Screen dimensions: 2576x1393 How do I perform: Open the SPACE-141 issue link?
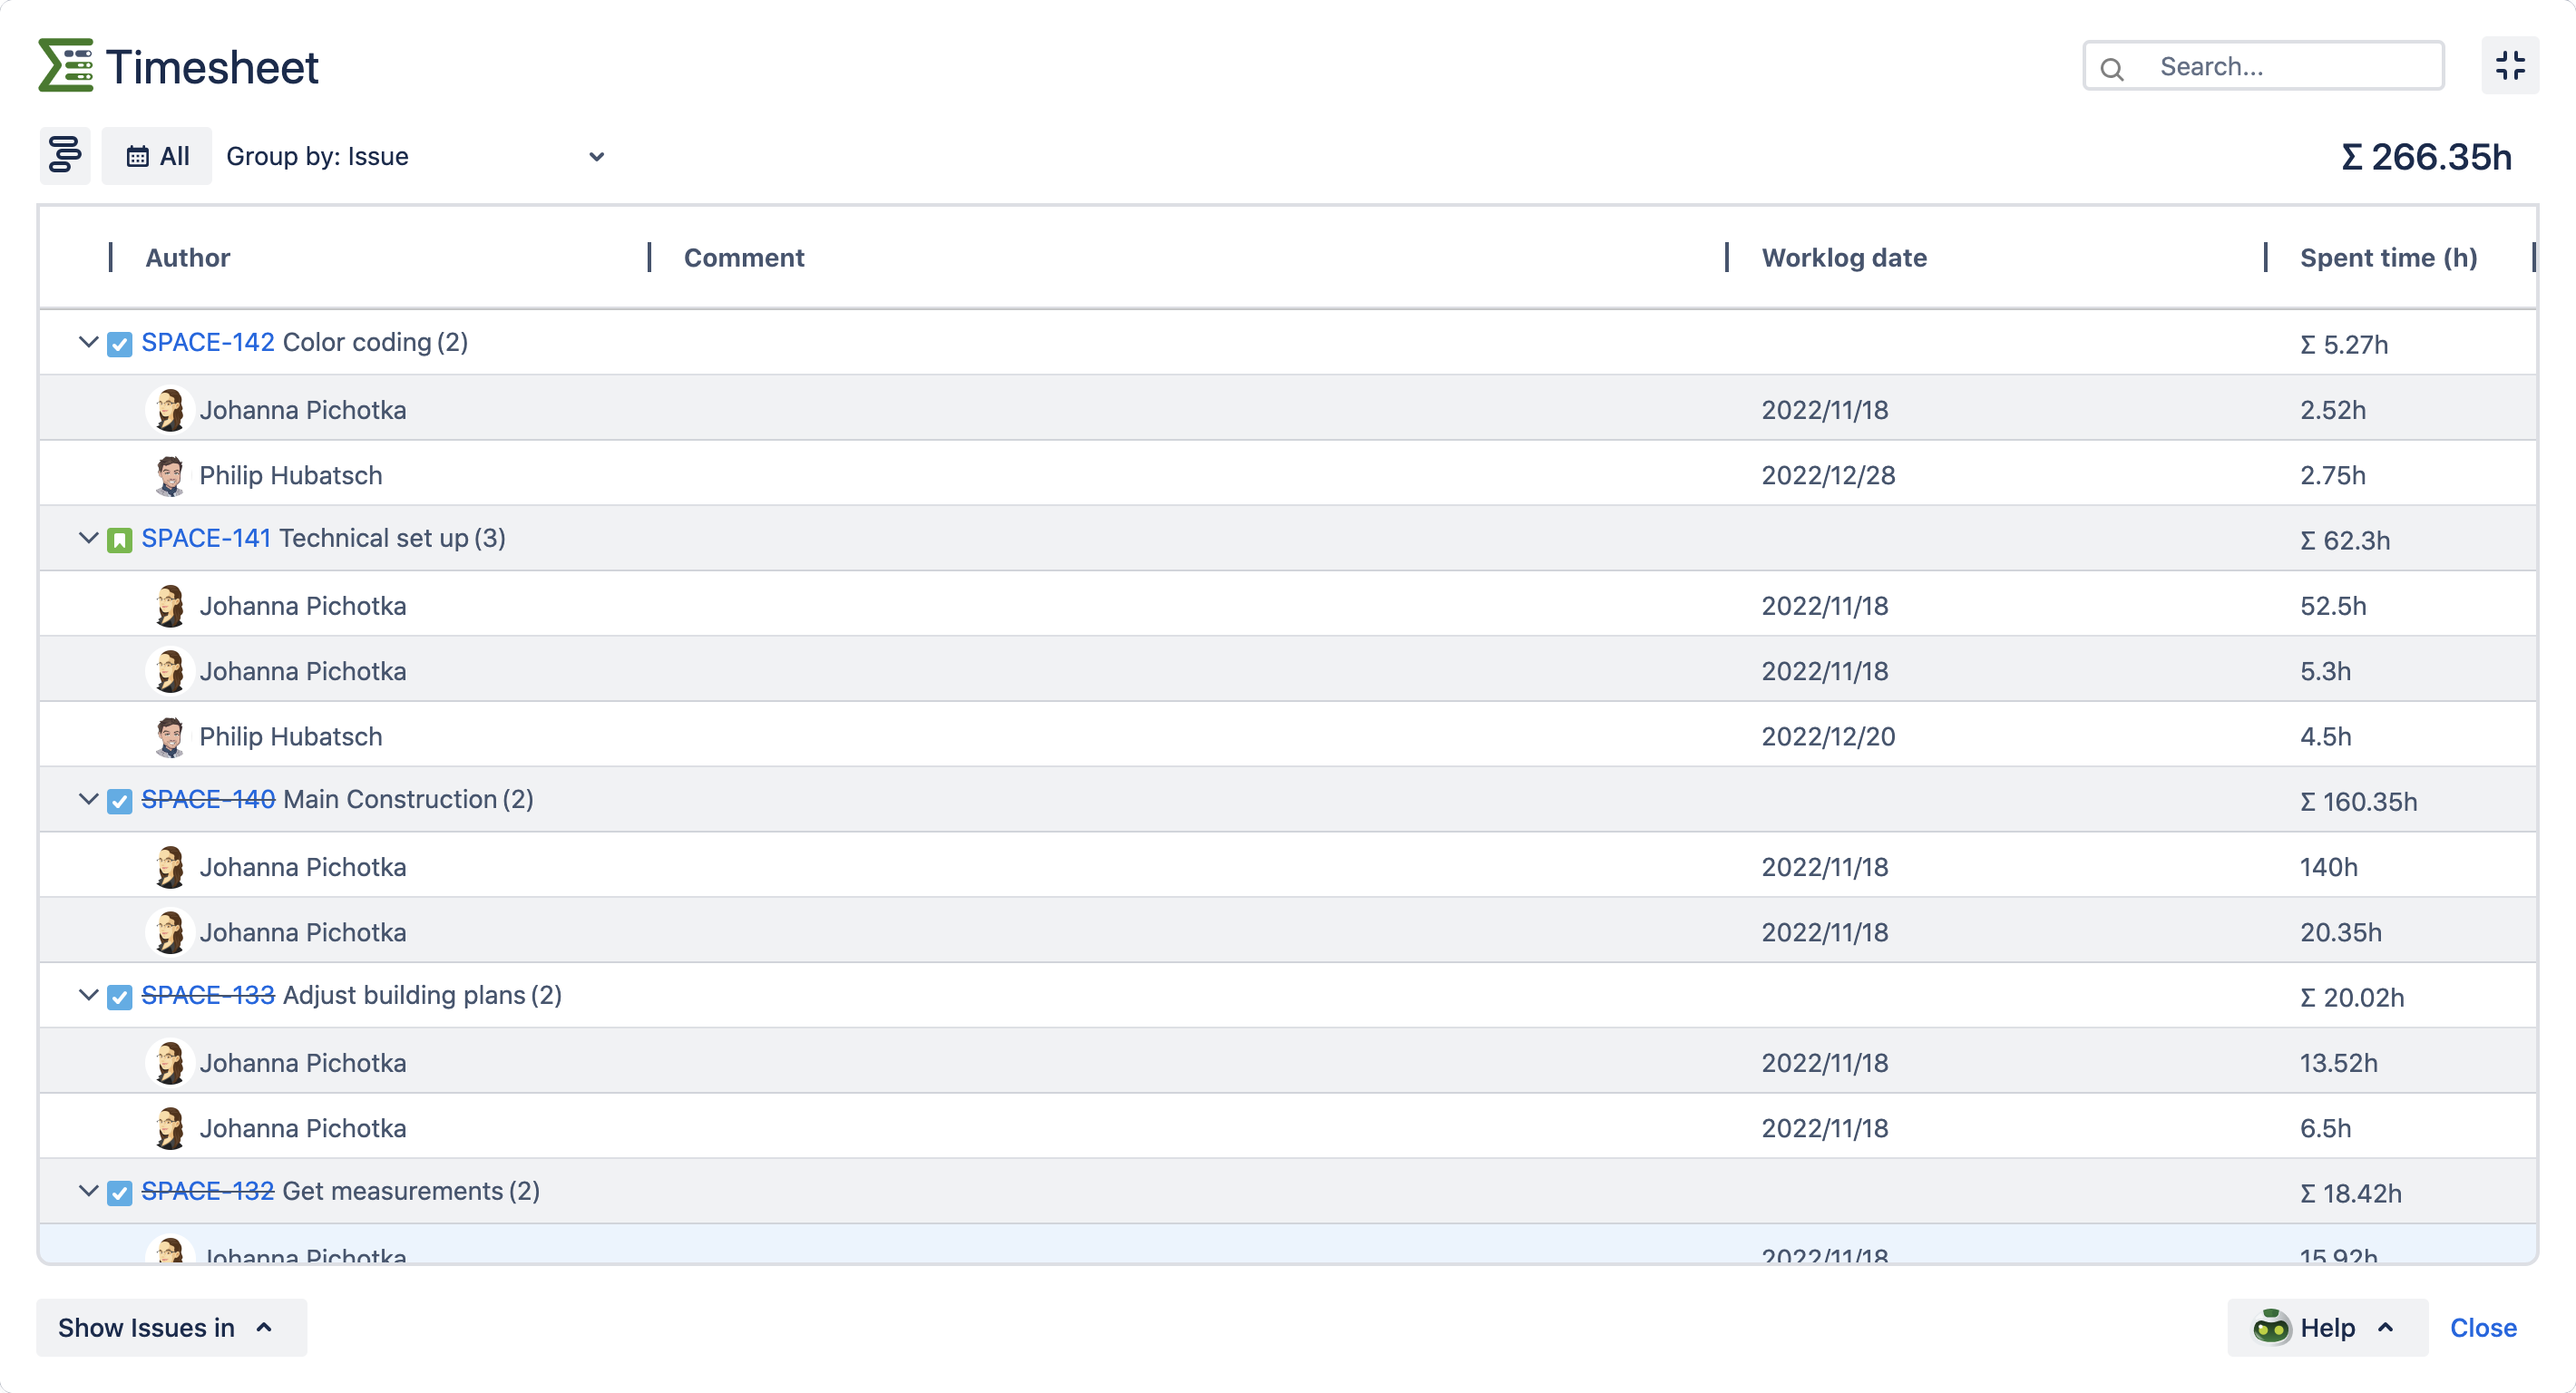coord(206,538)
